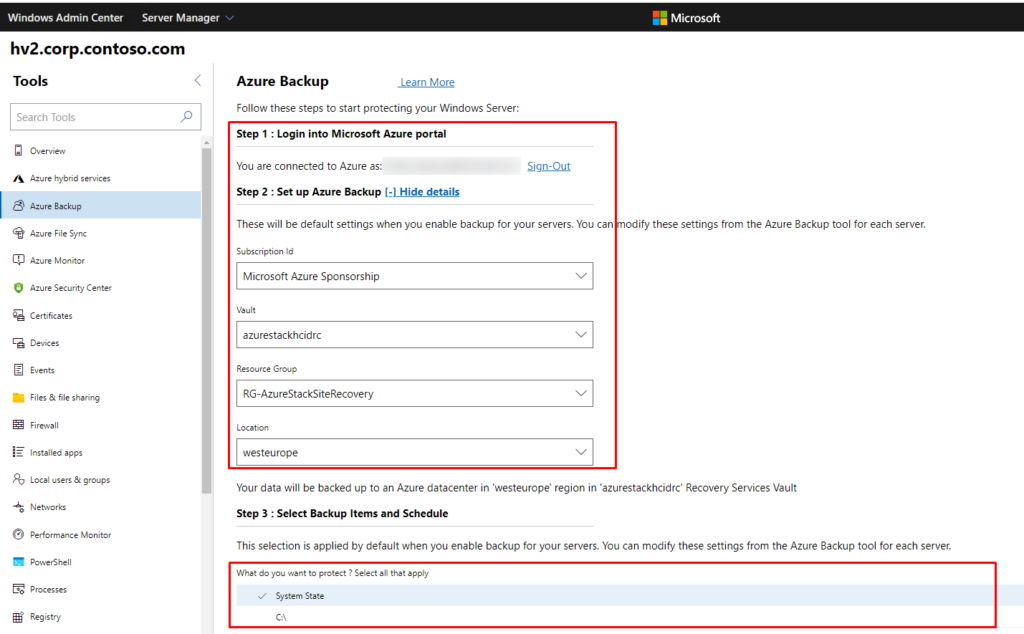Image resolution: width=1024 pixels, height=634 pixels.
Task: Open the Subscription Id dropdown
Action: coord(415,276)
